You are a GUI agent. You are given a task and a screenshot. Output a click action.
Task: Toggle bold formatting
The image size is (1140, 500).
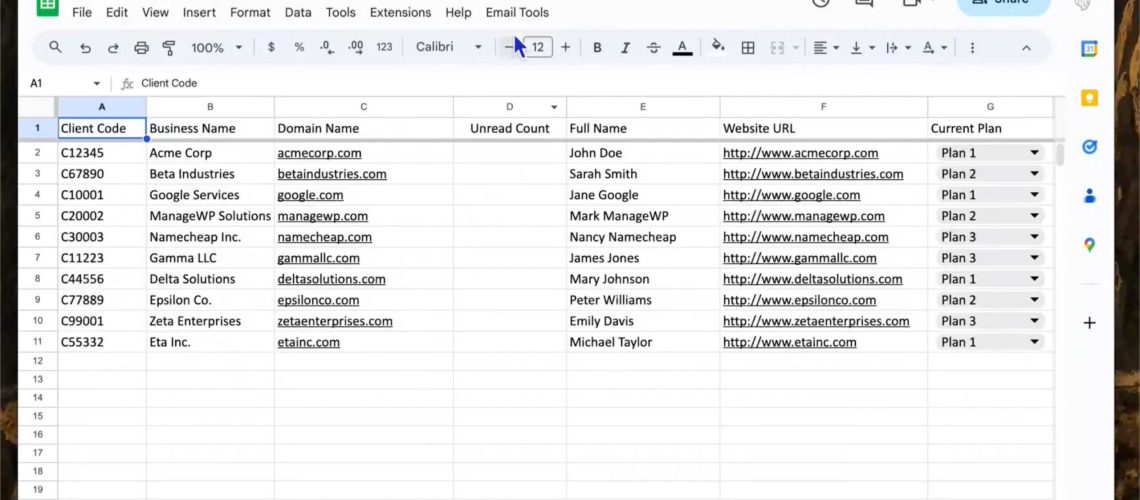[597, 48]
